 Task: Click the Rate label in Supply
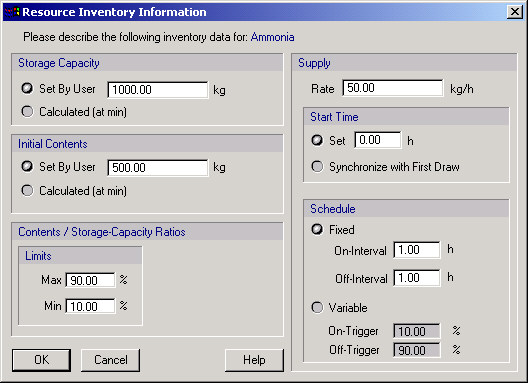coord(323,89)
